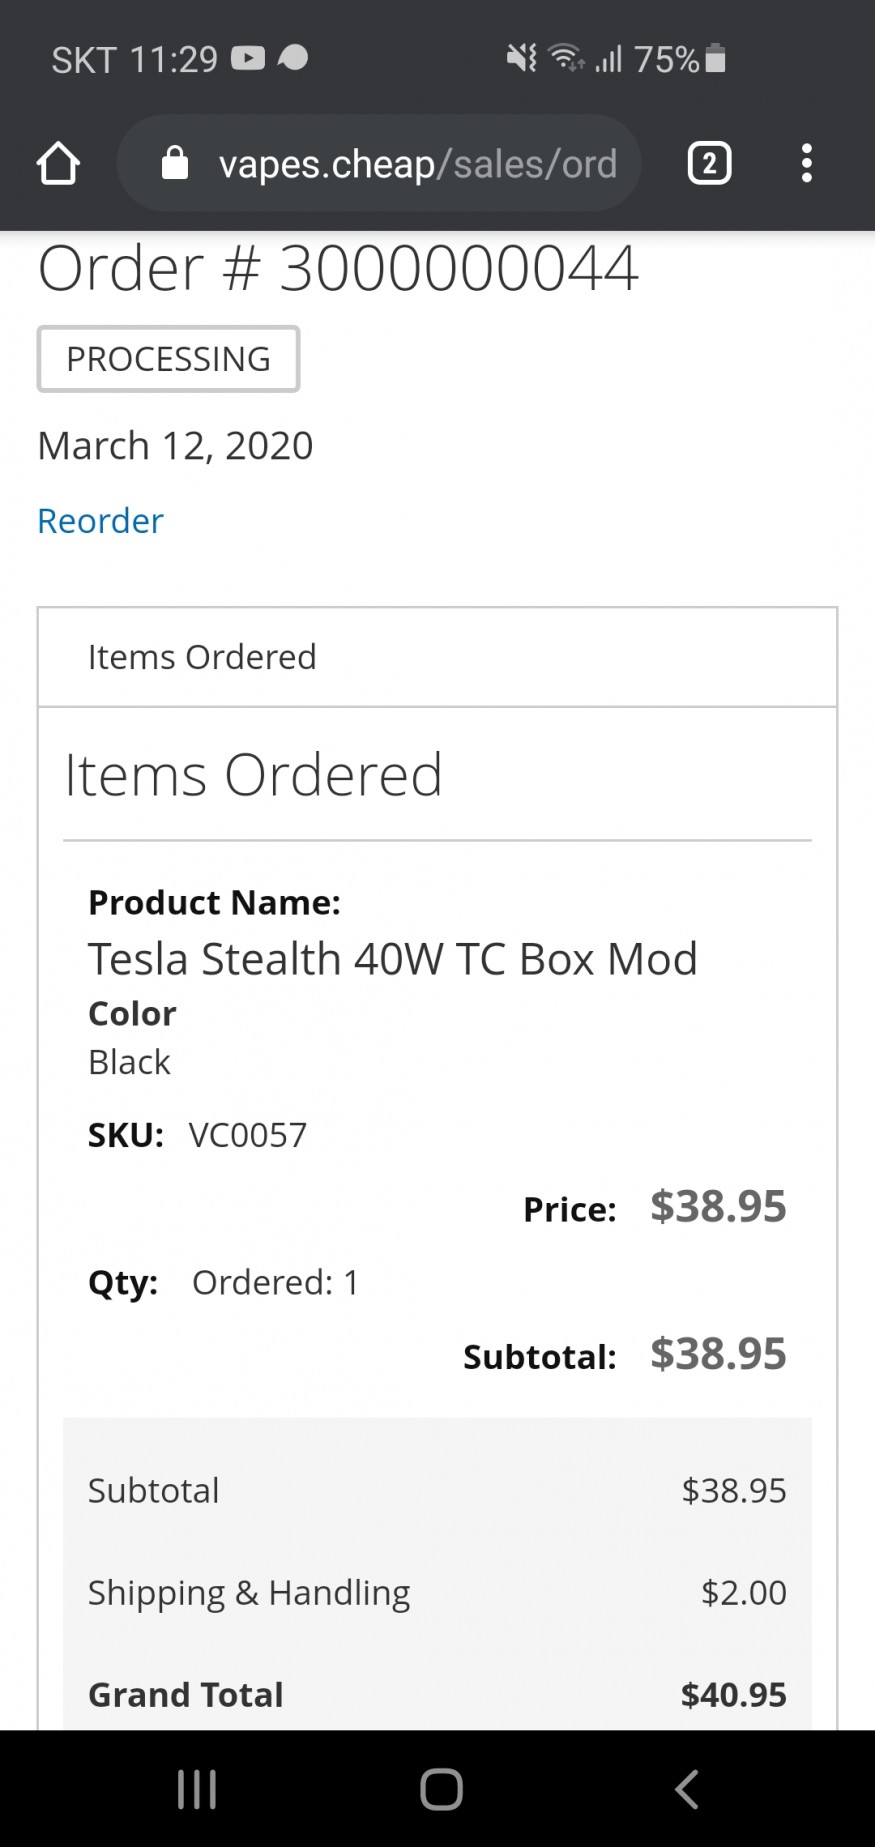The width and height of the screenshot is (875, 1847).
Task: Tap the Wi-Fi signal status icon
Action: (568, 59)
